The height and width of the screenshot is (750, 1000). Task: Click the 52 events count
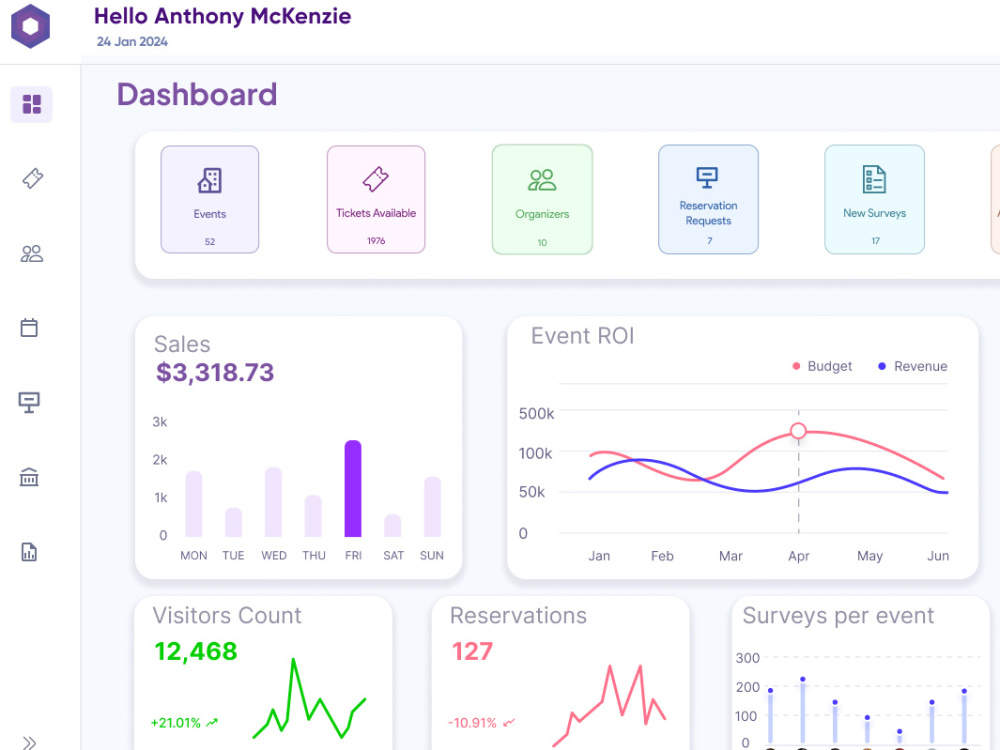click(210, 242)
